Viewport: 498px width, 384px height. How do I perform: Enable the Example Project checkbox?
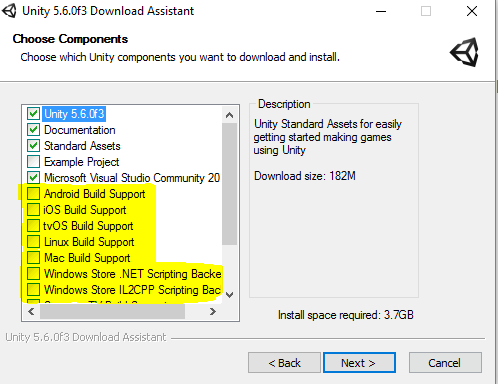[x=33, y=162]
